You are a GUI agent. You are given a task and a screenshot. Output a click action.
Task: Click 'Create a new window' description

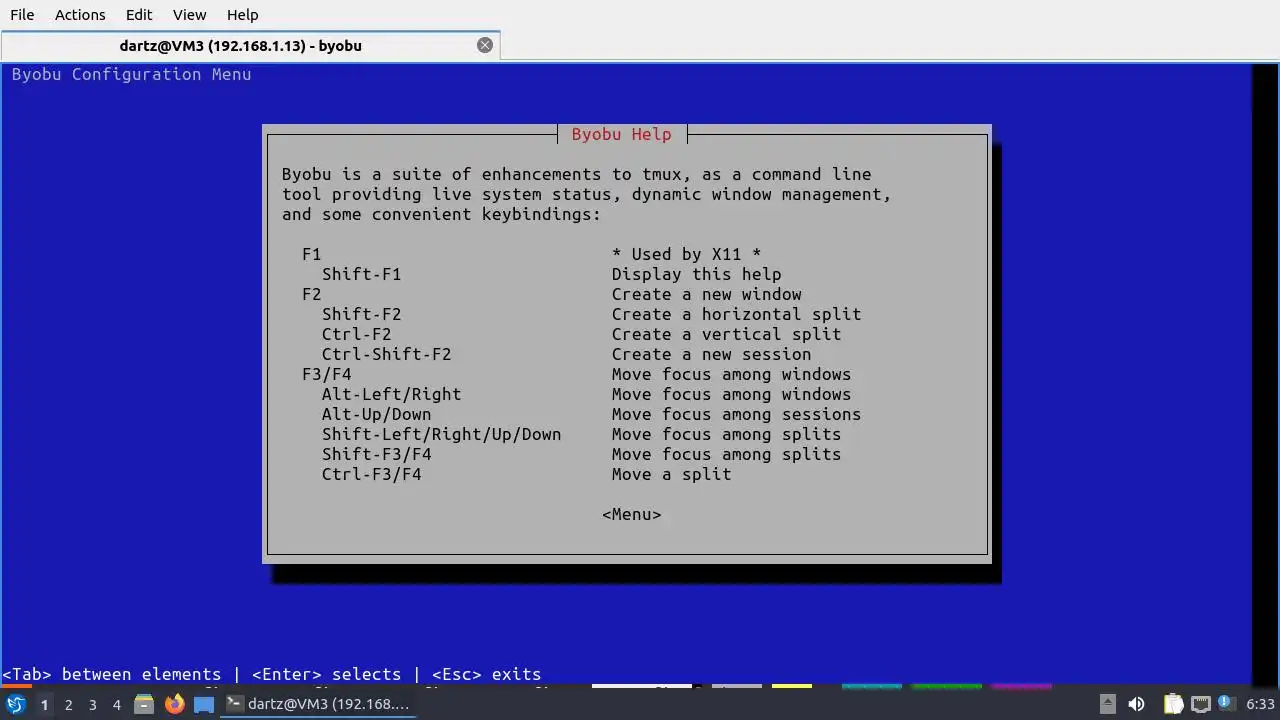pyautogui.click(x=706, y=294)
